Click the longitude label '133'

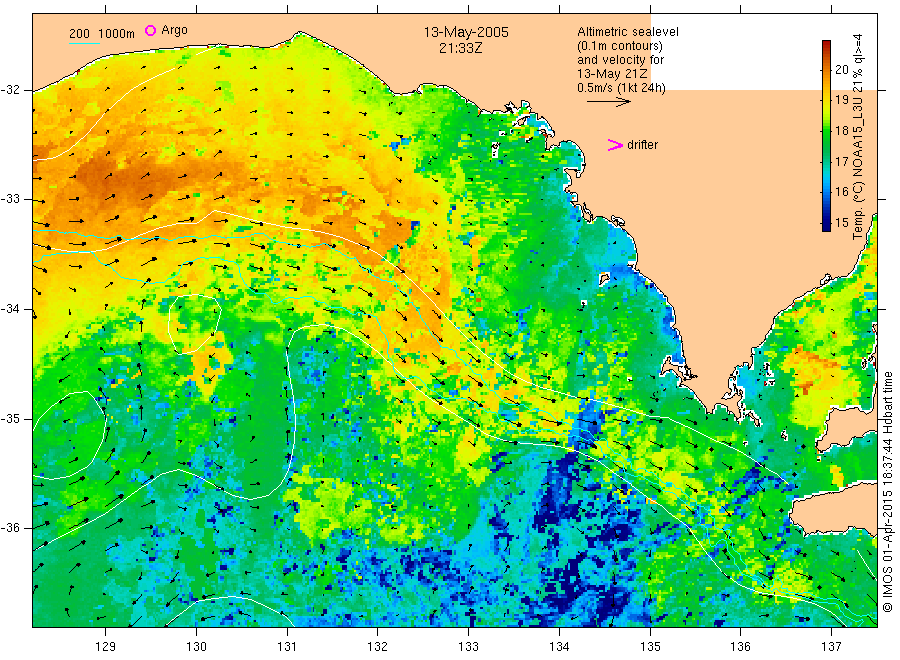(468, 647)
